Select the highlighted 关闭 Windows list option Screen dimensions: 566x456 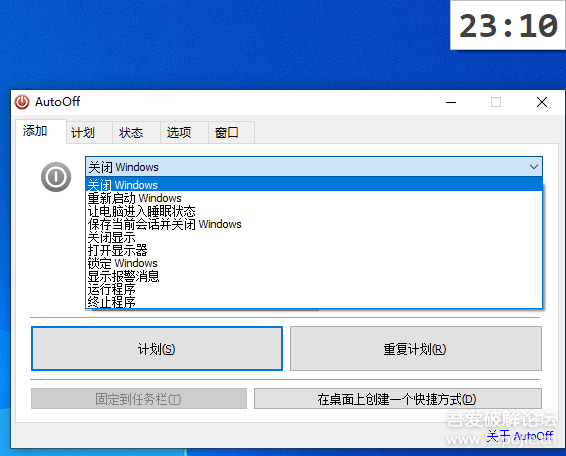coord(314,184)
